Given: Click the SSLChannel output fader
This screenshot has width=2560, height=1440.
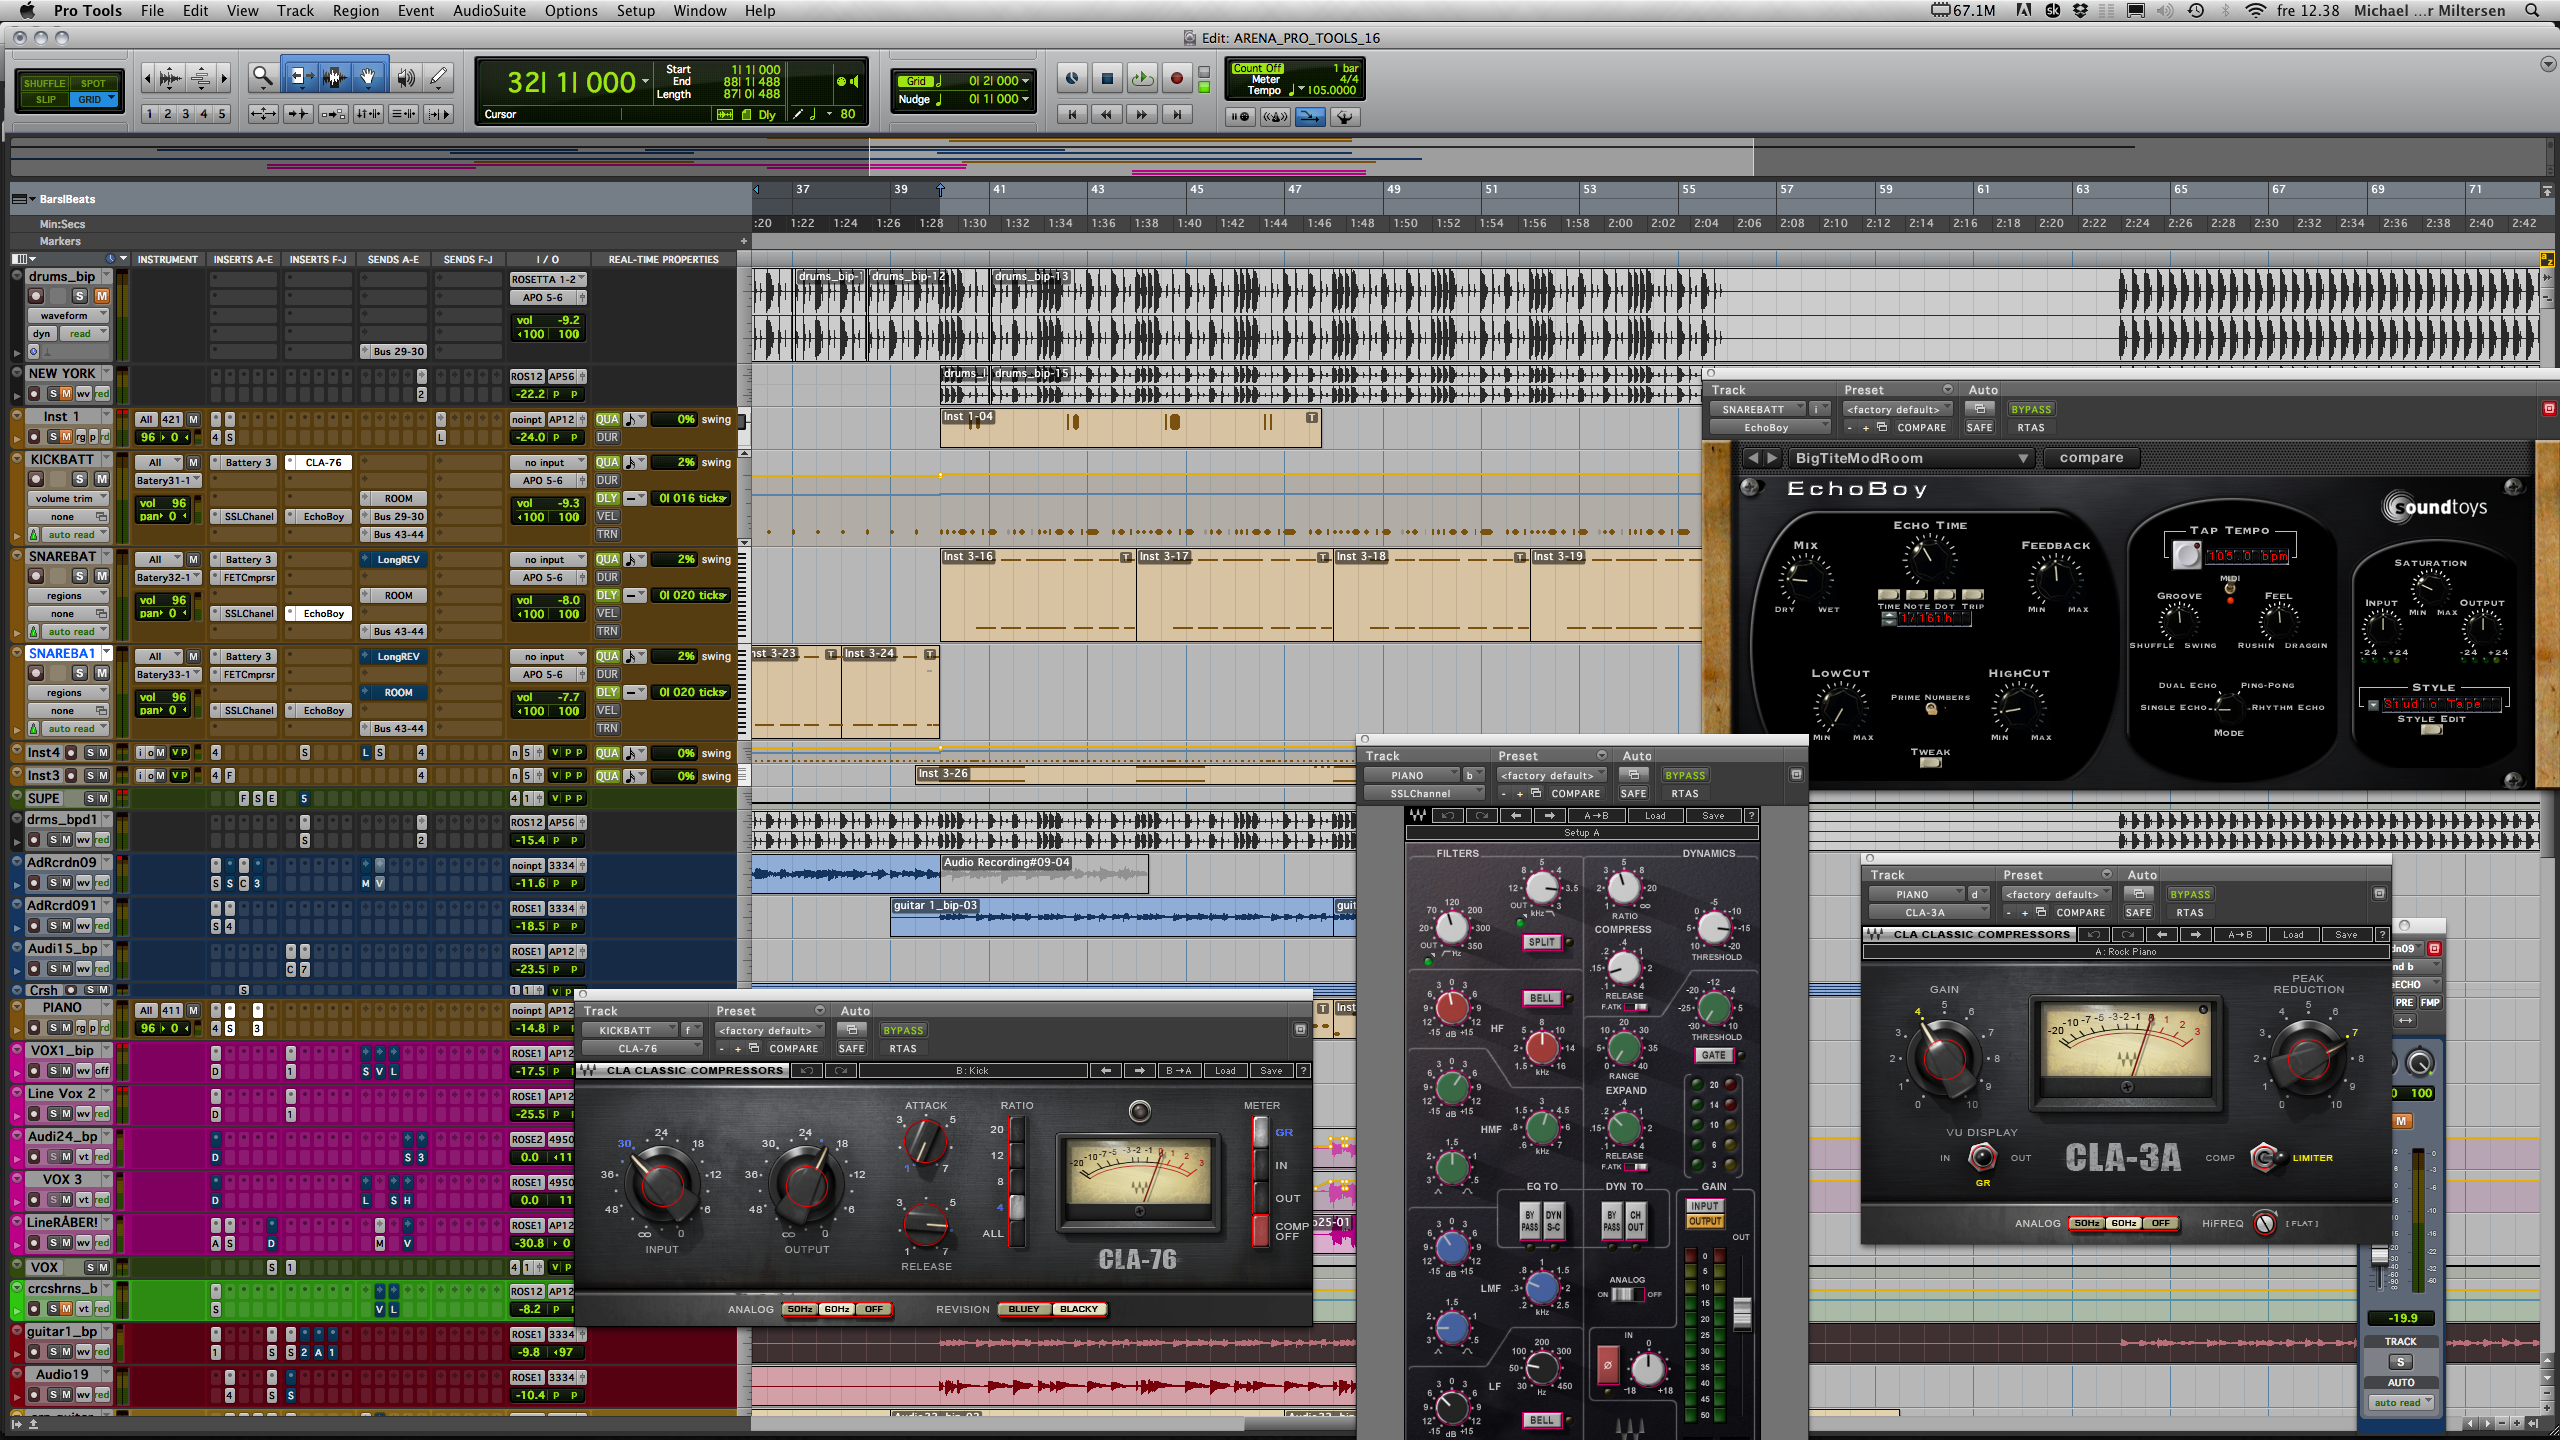Looking at the screenshot, I should point(1741,1313).
